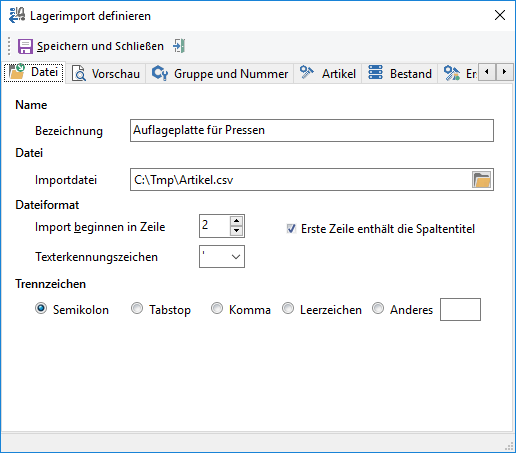
Task: Click the Import beginnen in Zeile number field
Action: pyautogui.click(x=215, y=226)
